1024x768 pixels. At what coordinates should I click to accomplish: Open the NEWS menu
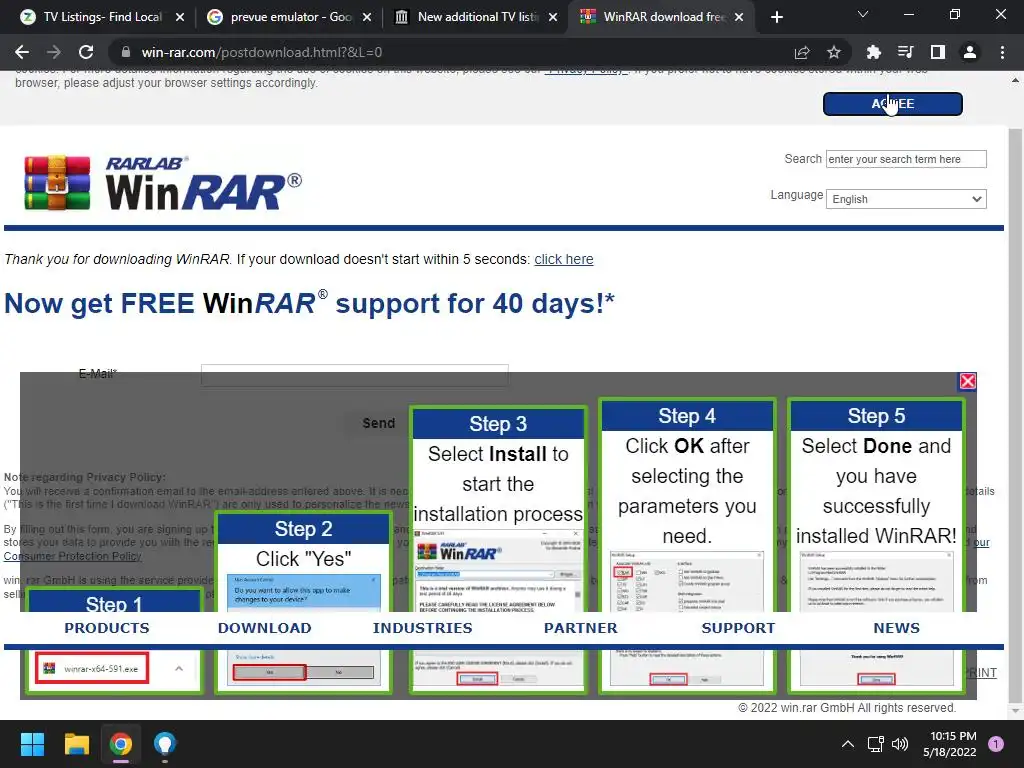(897, 628)
